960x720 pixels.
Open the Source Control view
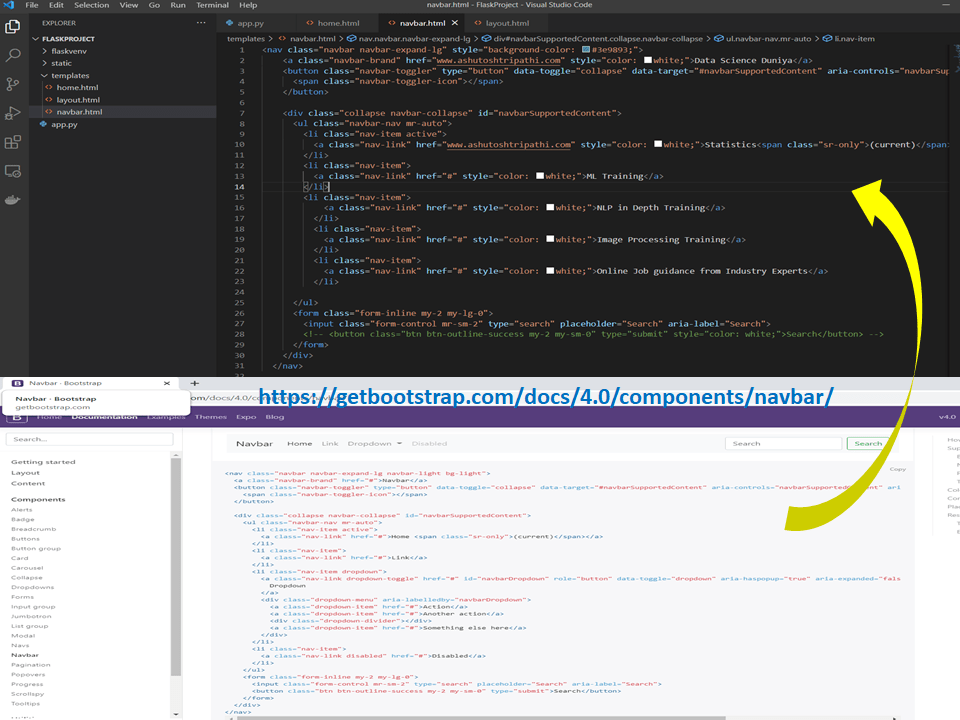(x=14, y=85)
